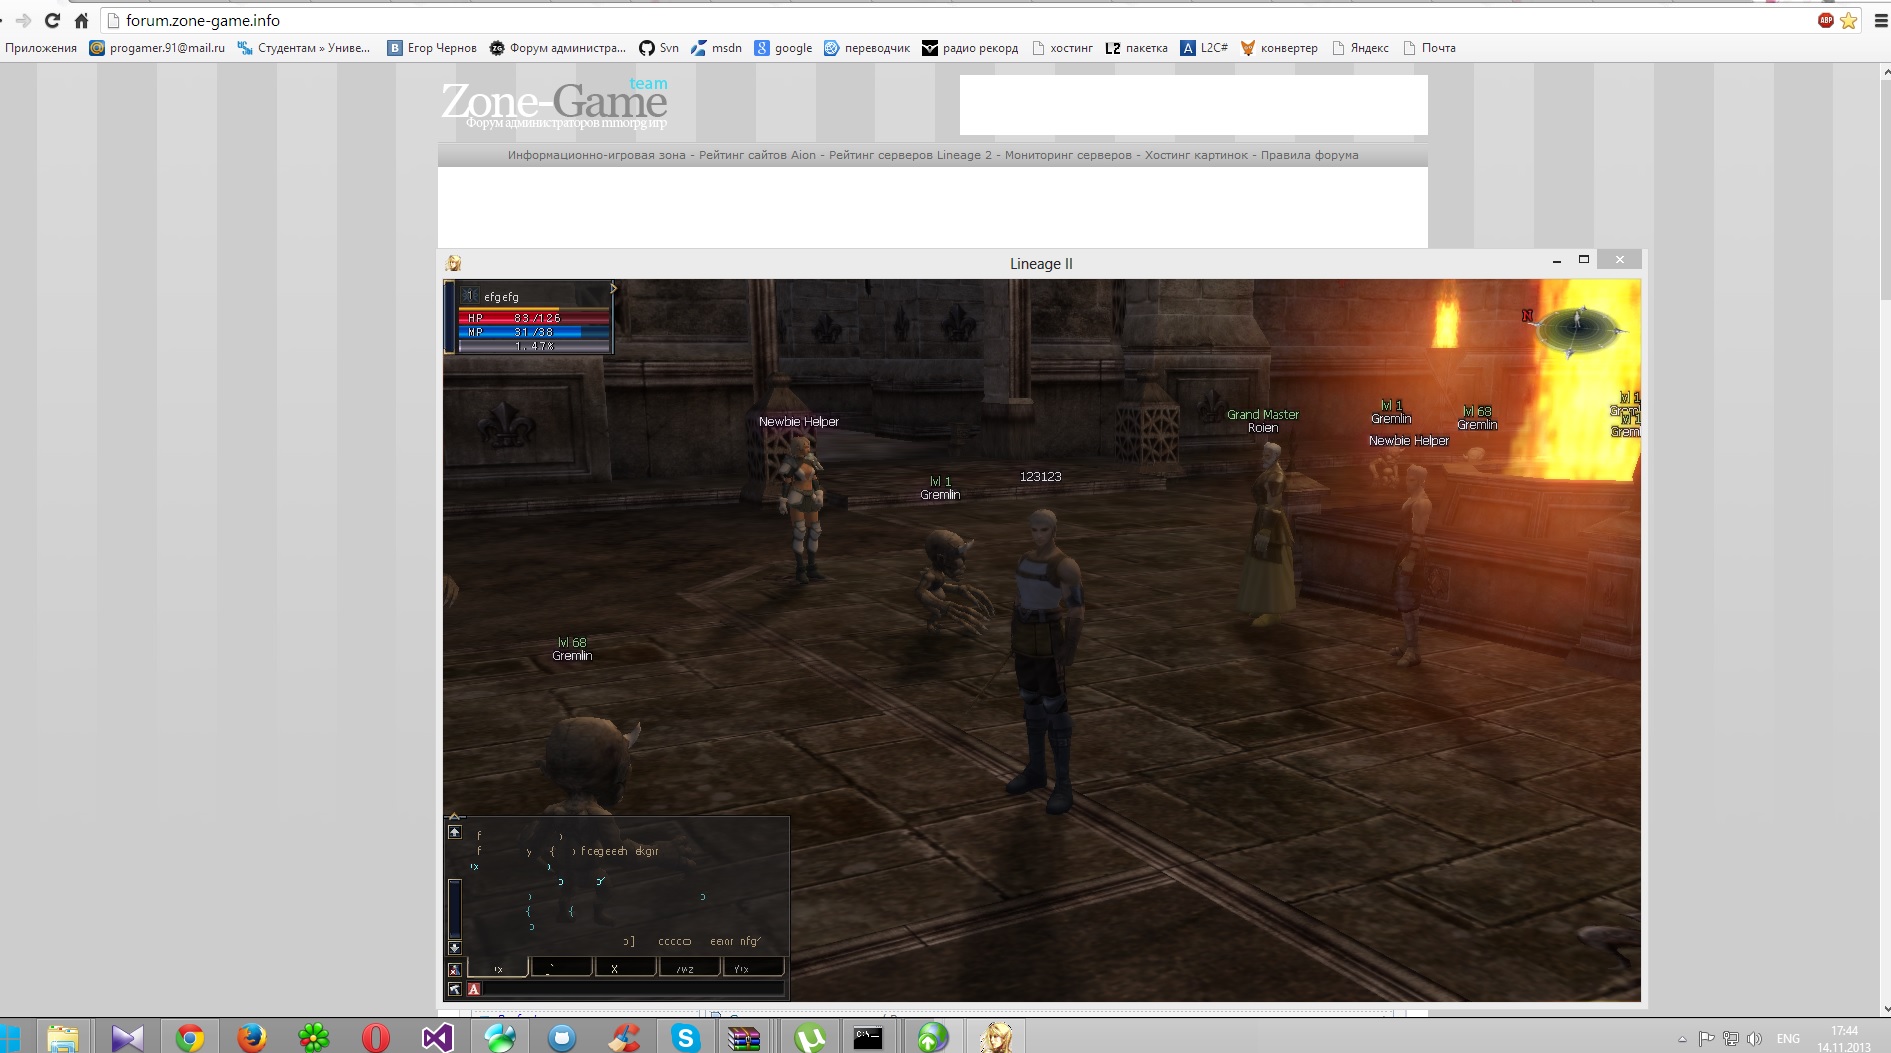The image size is (1891, 1053).
Task: Open Opera from taskbar
Action: point(376,1038)
